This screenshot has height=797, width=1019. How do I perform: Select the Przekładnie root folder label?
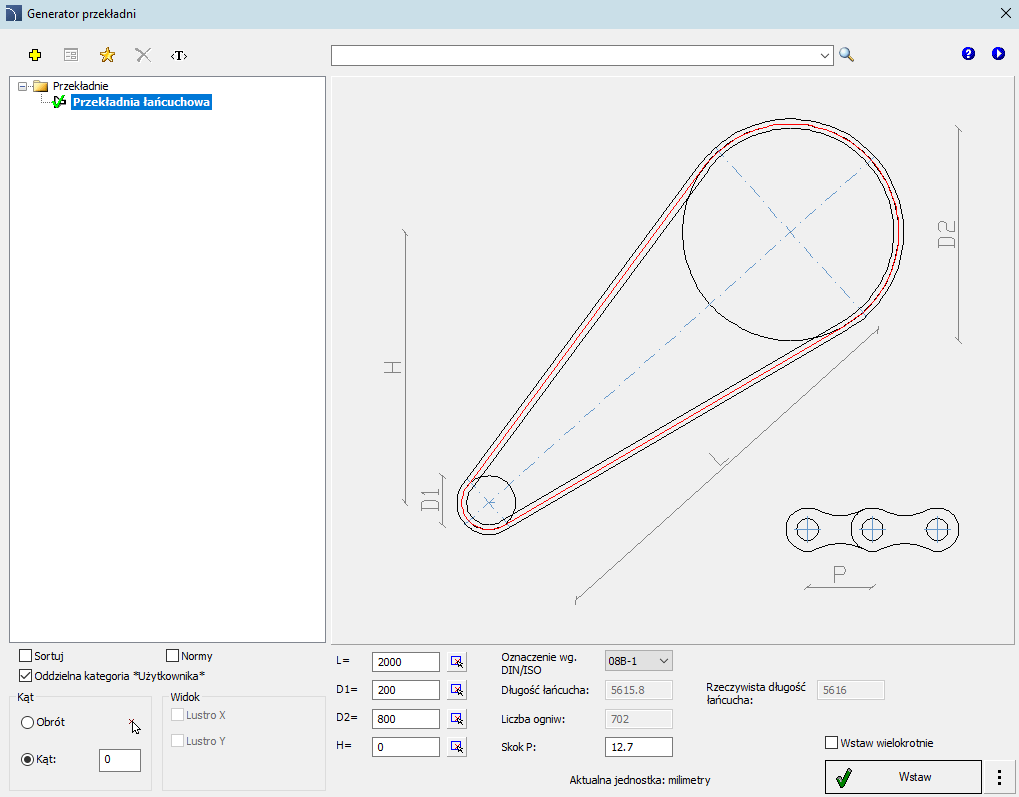(81, 86)
